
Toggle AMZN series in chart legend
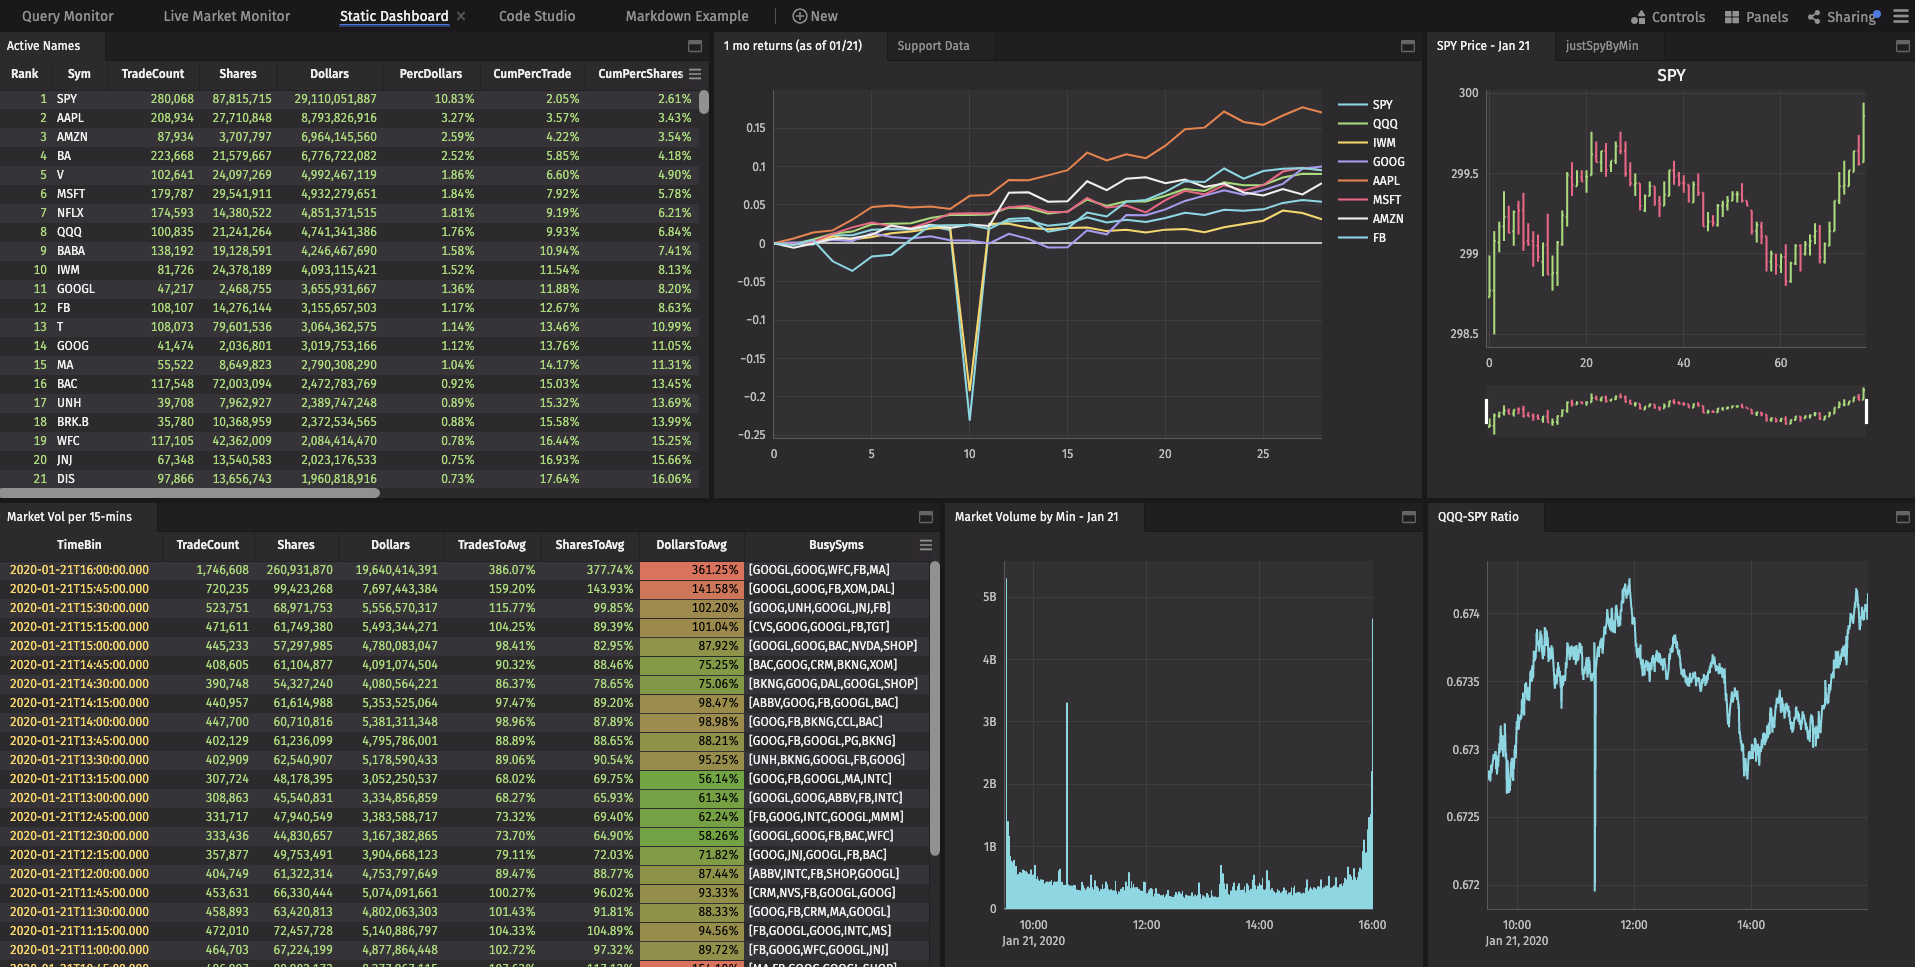pos(1371,219)
